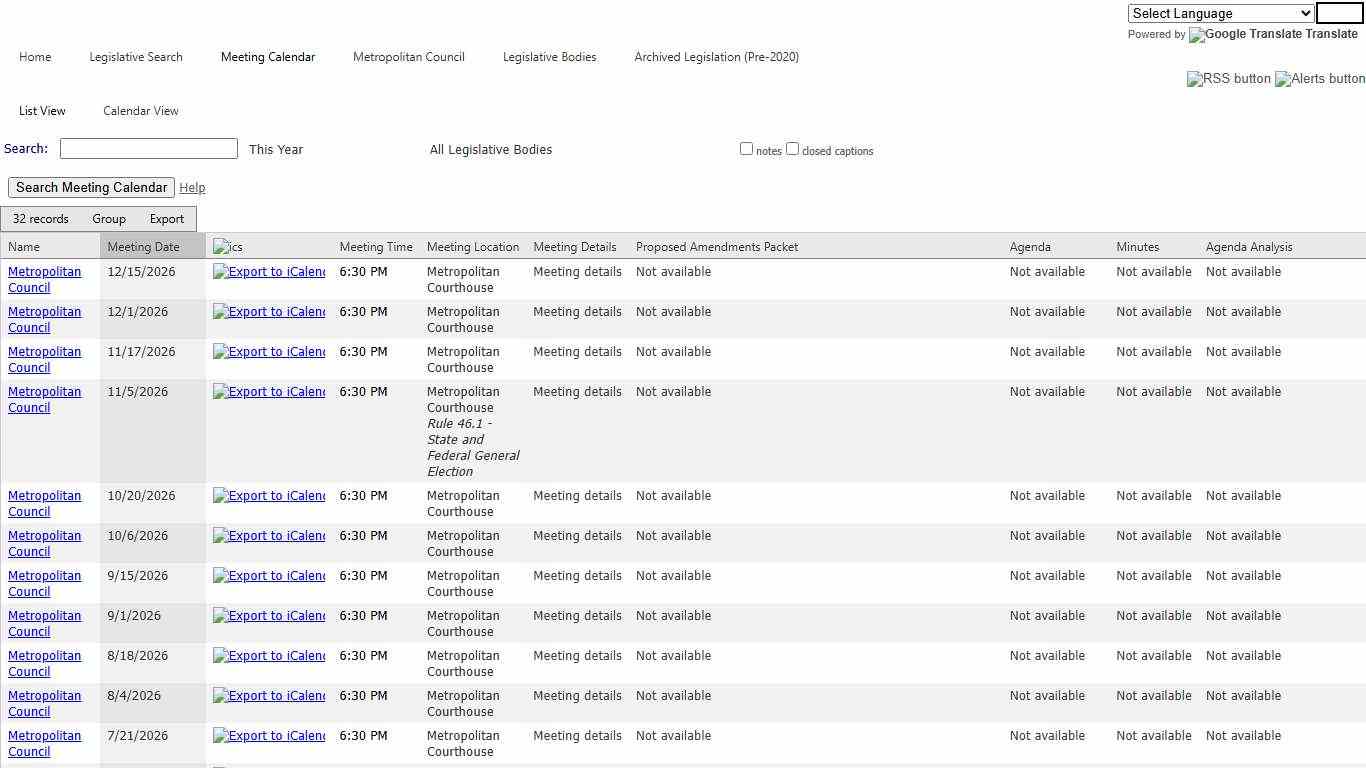Viewport: 1366px width, 768px height.
Task: Open the Select Language dropdown
Action: coord(1219,13)
